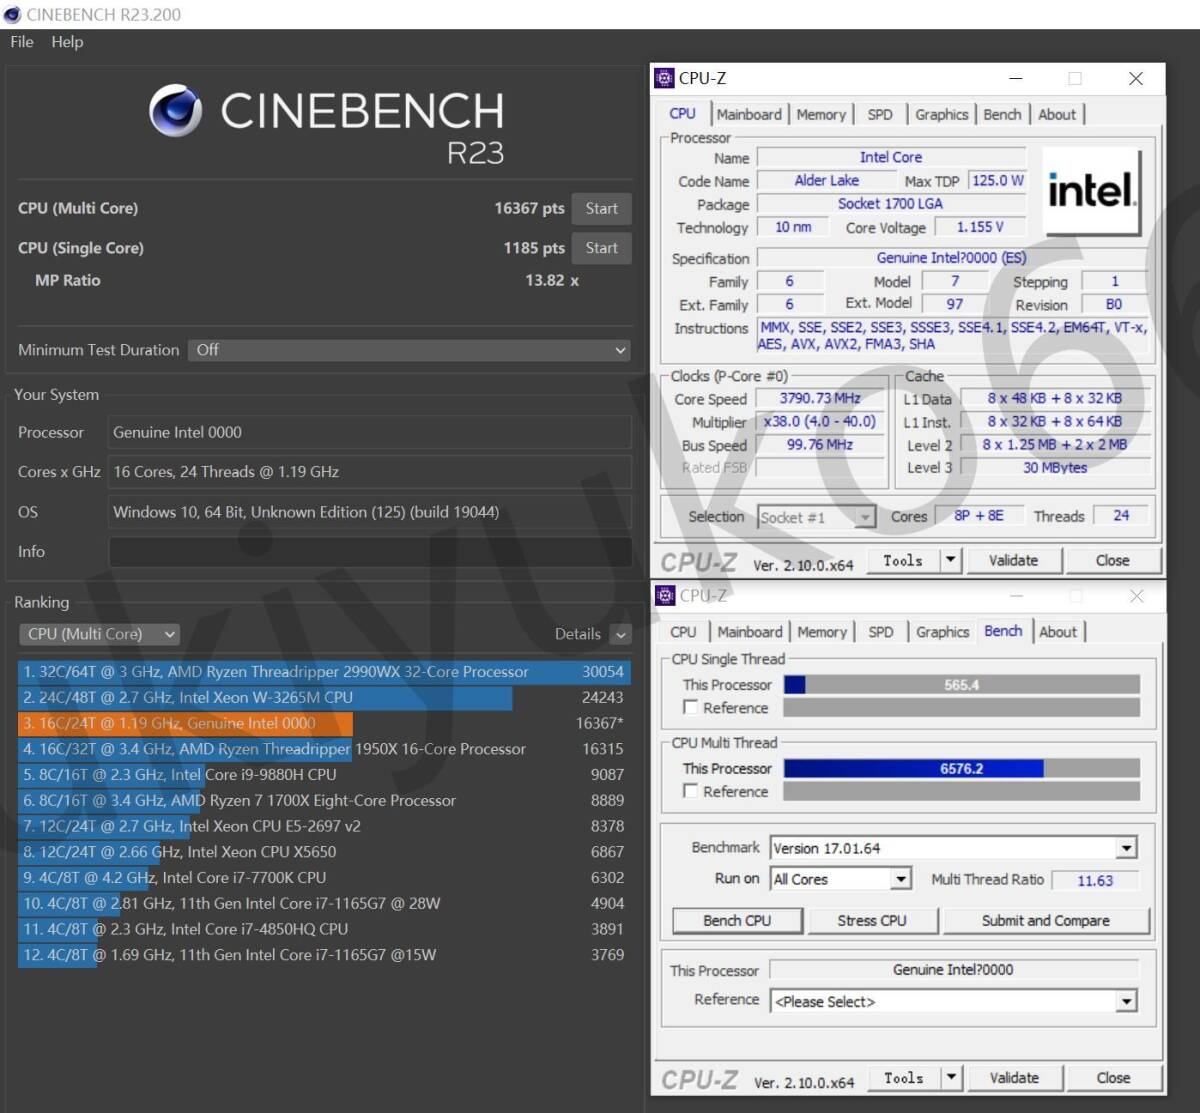Click the Cinebench R23 logo sphere

coord(175,110)
